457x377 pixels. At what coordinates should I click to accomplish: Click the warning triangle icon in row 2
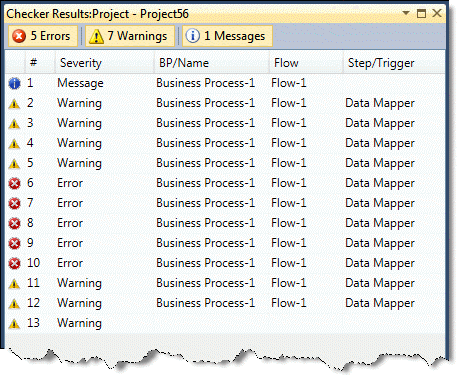(14, 104)
